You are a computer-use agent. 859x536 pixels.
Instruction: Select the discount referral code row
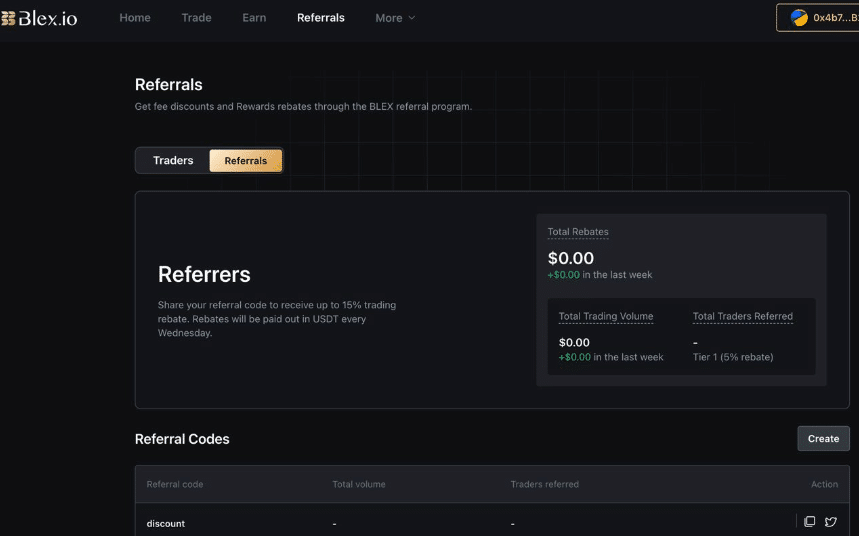[492, 521]
